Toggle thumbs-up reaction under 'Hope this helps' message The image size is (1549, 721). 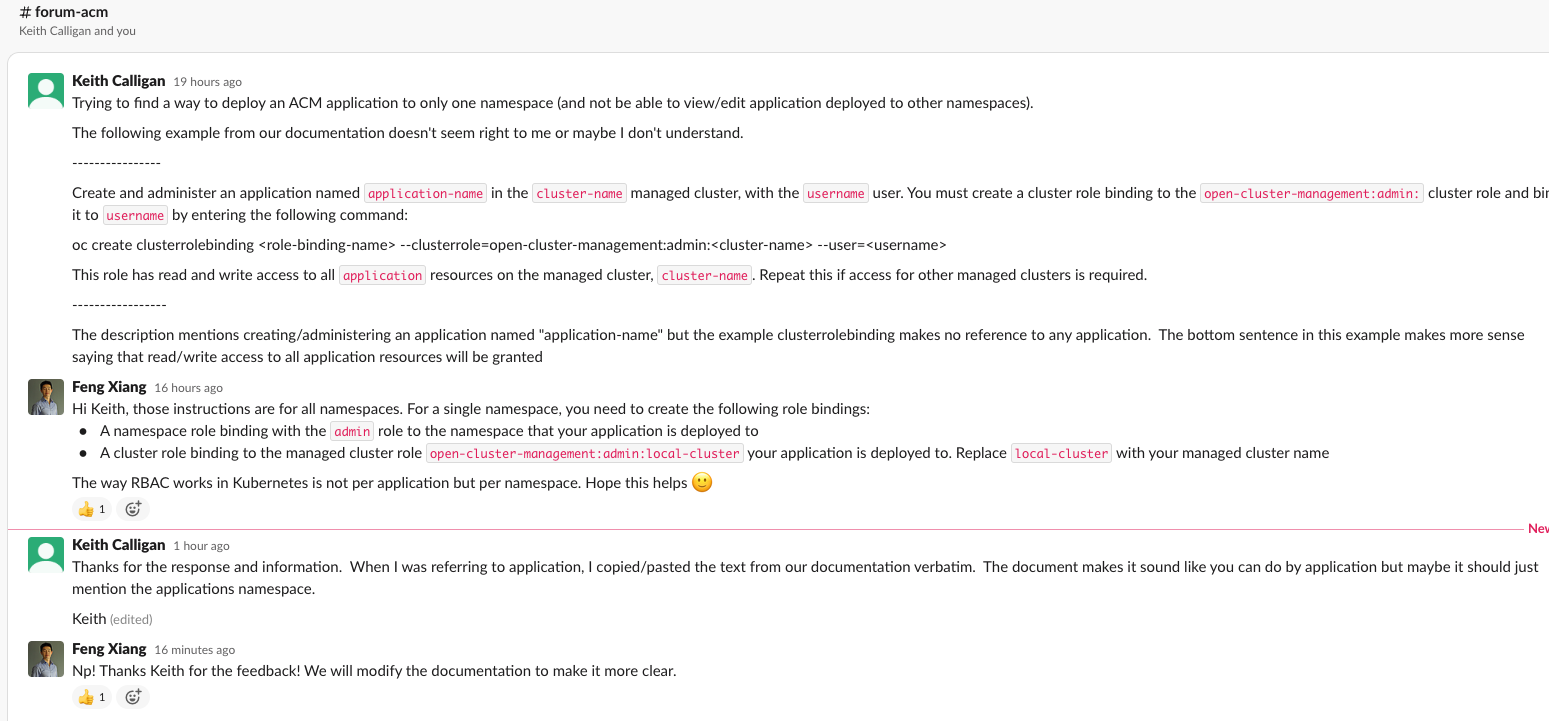[x=91, y=509]
